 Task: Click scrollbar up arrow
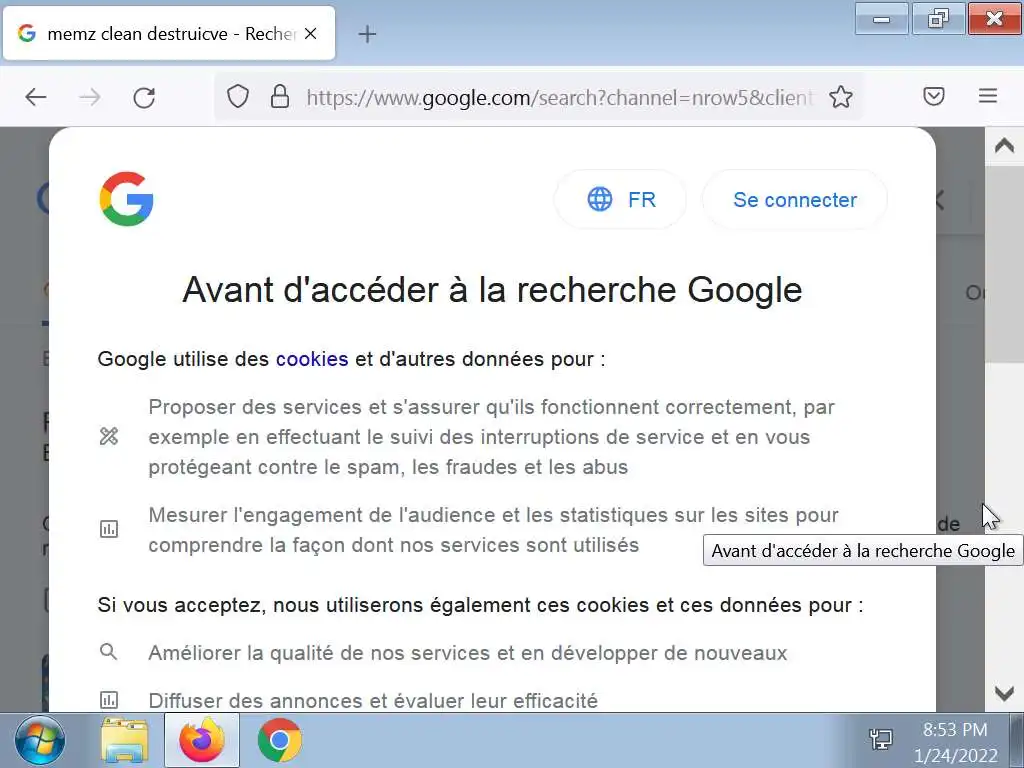(1004, 146)
